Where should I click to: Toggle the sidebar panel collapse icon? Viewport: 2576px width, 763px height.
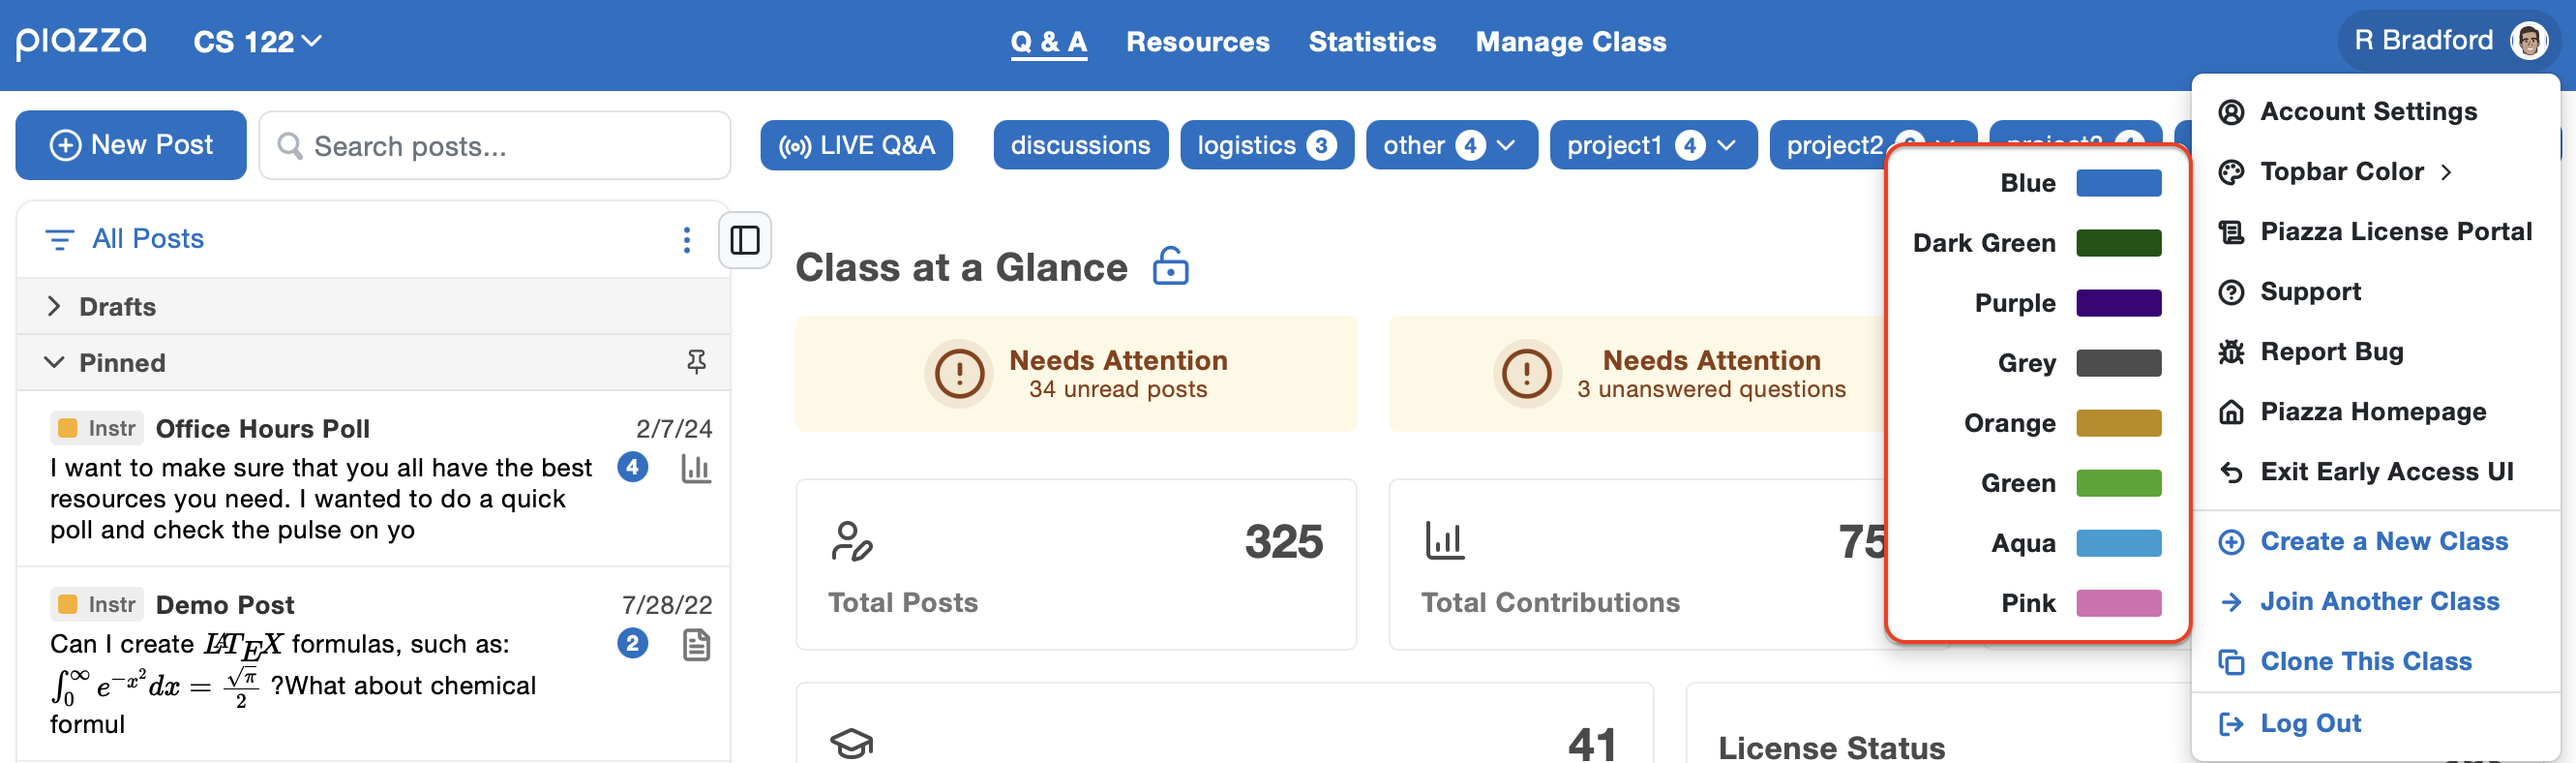click(x=745, y=240)
